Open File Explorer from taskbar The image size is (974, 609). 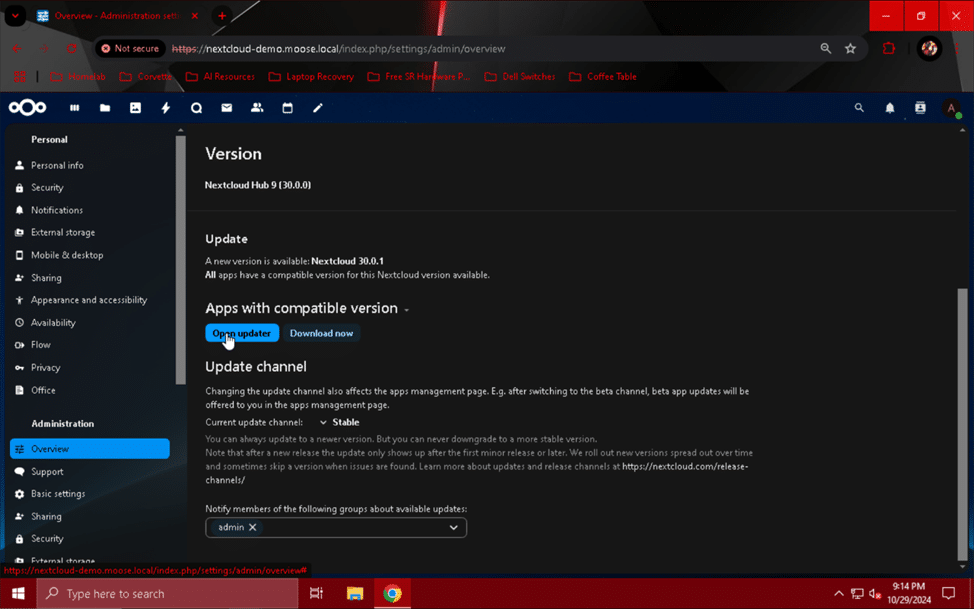(x=355, y=593)
